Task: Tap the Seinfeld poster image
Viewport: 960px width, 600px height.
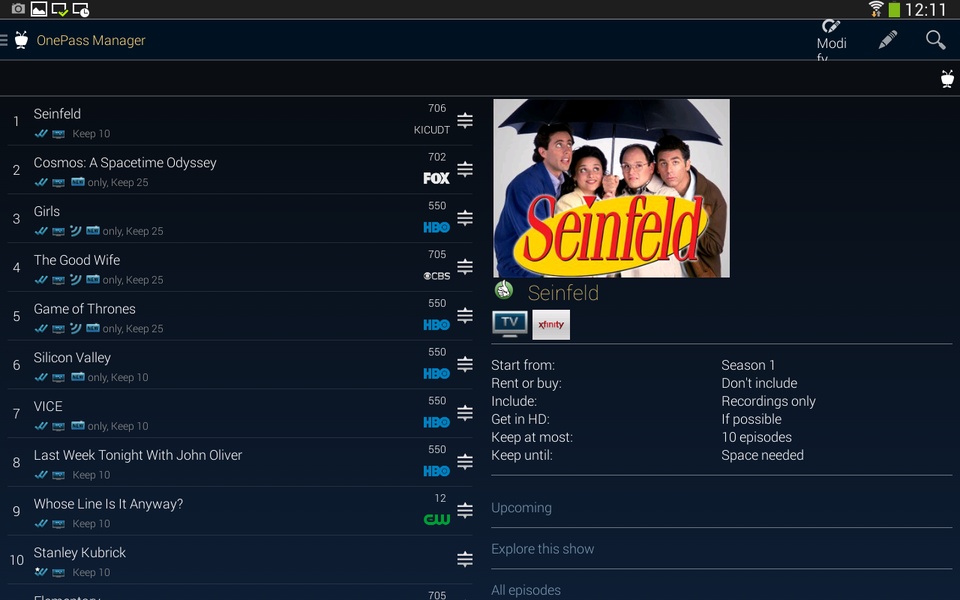Action: (x=611, y=188)
